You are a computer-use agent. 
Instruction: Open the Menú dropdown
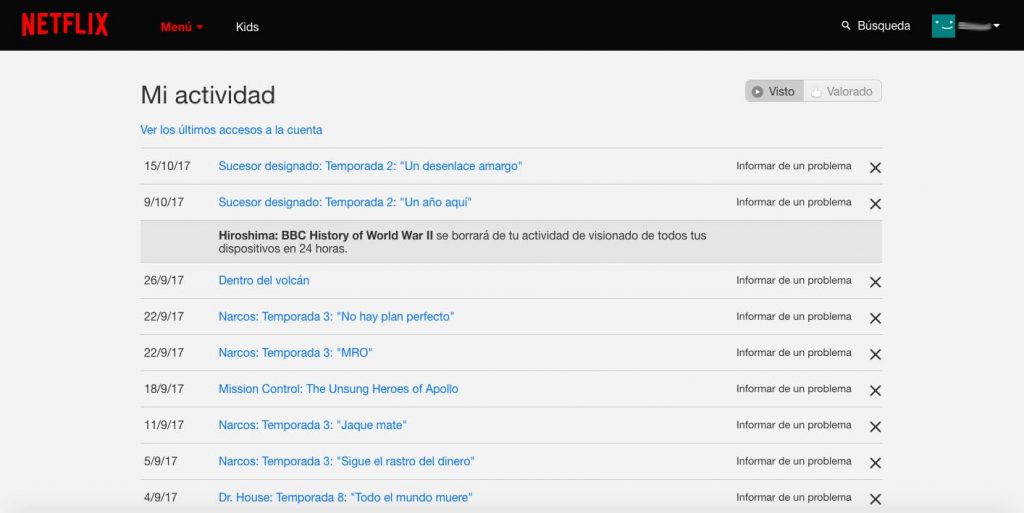point(182,27)
